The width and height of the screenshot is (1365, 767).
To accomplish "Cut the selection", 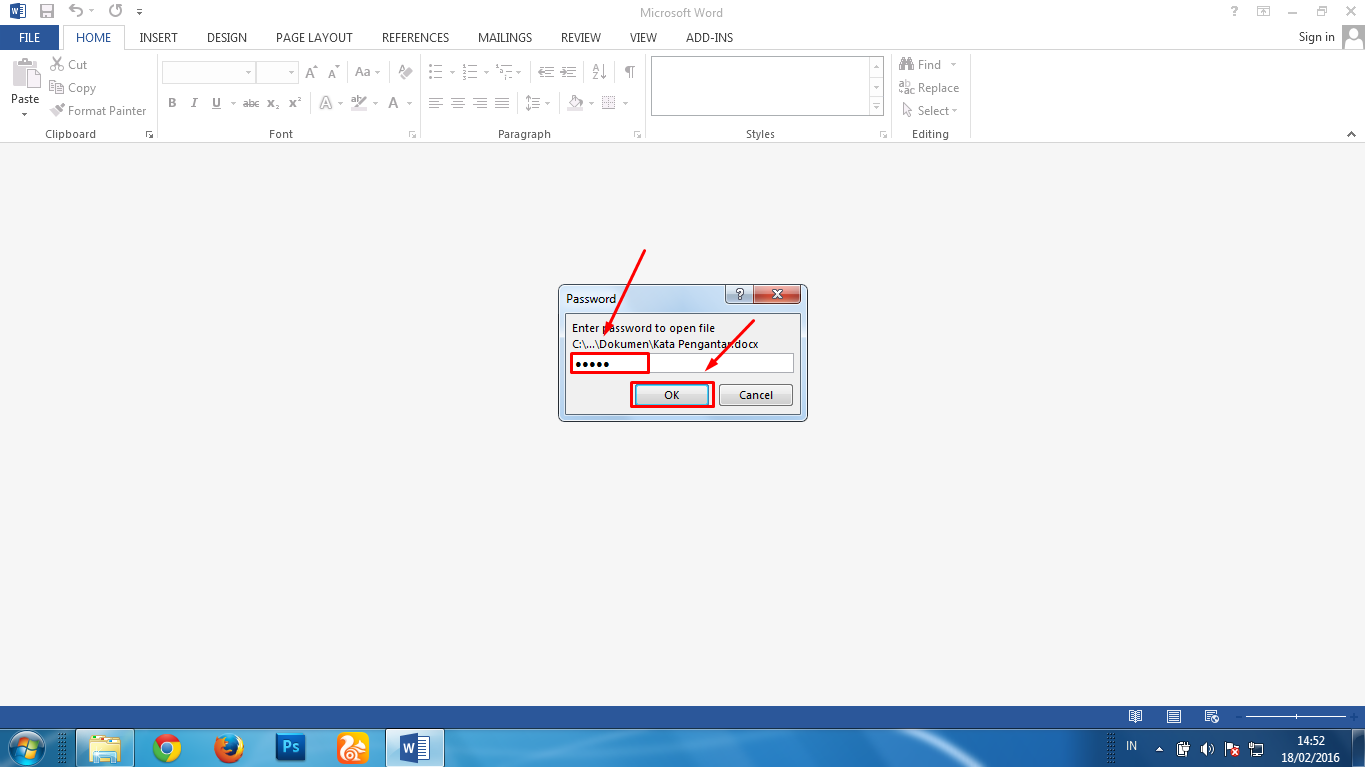I will [68, 65].
